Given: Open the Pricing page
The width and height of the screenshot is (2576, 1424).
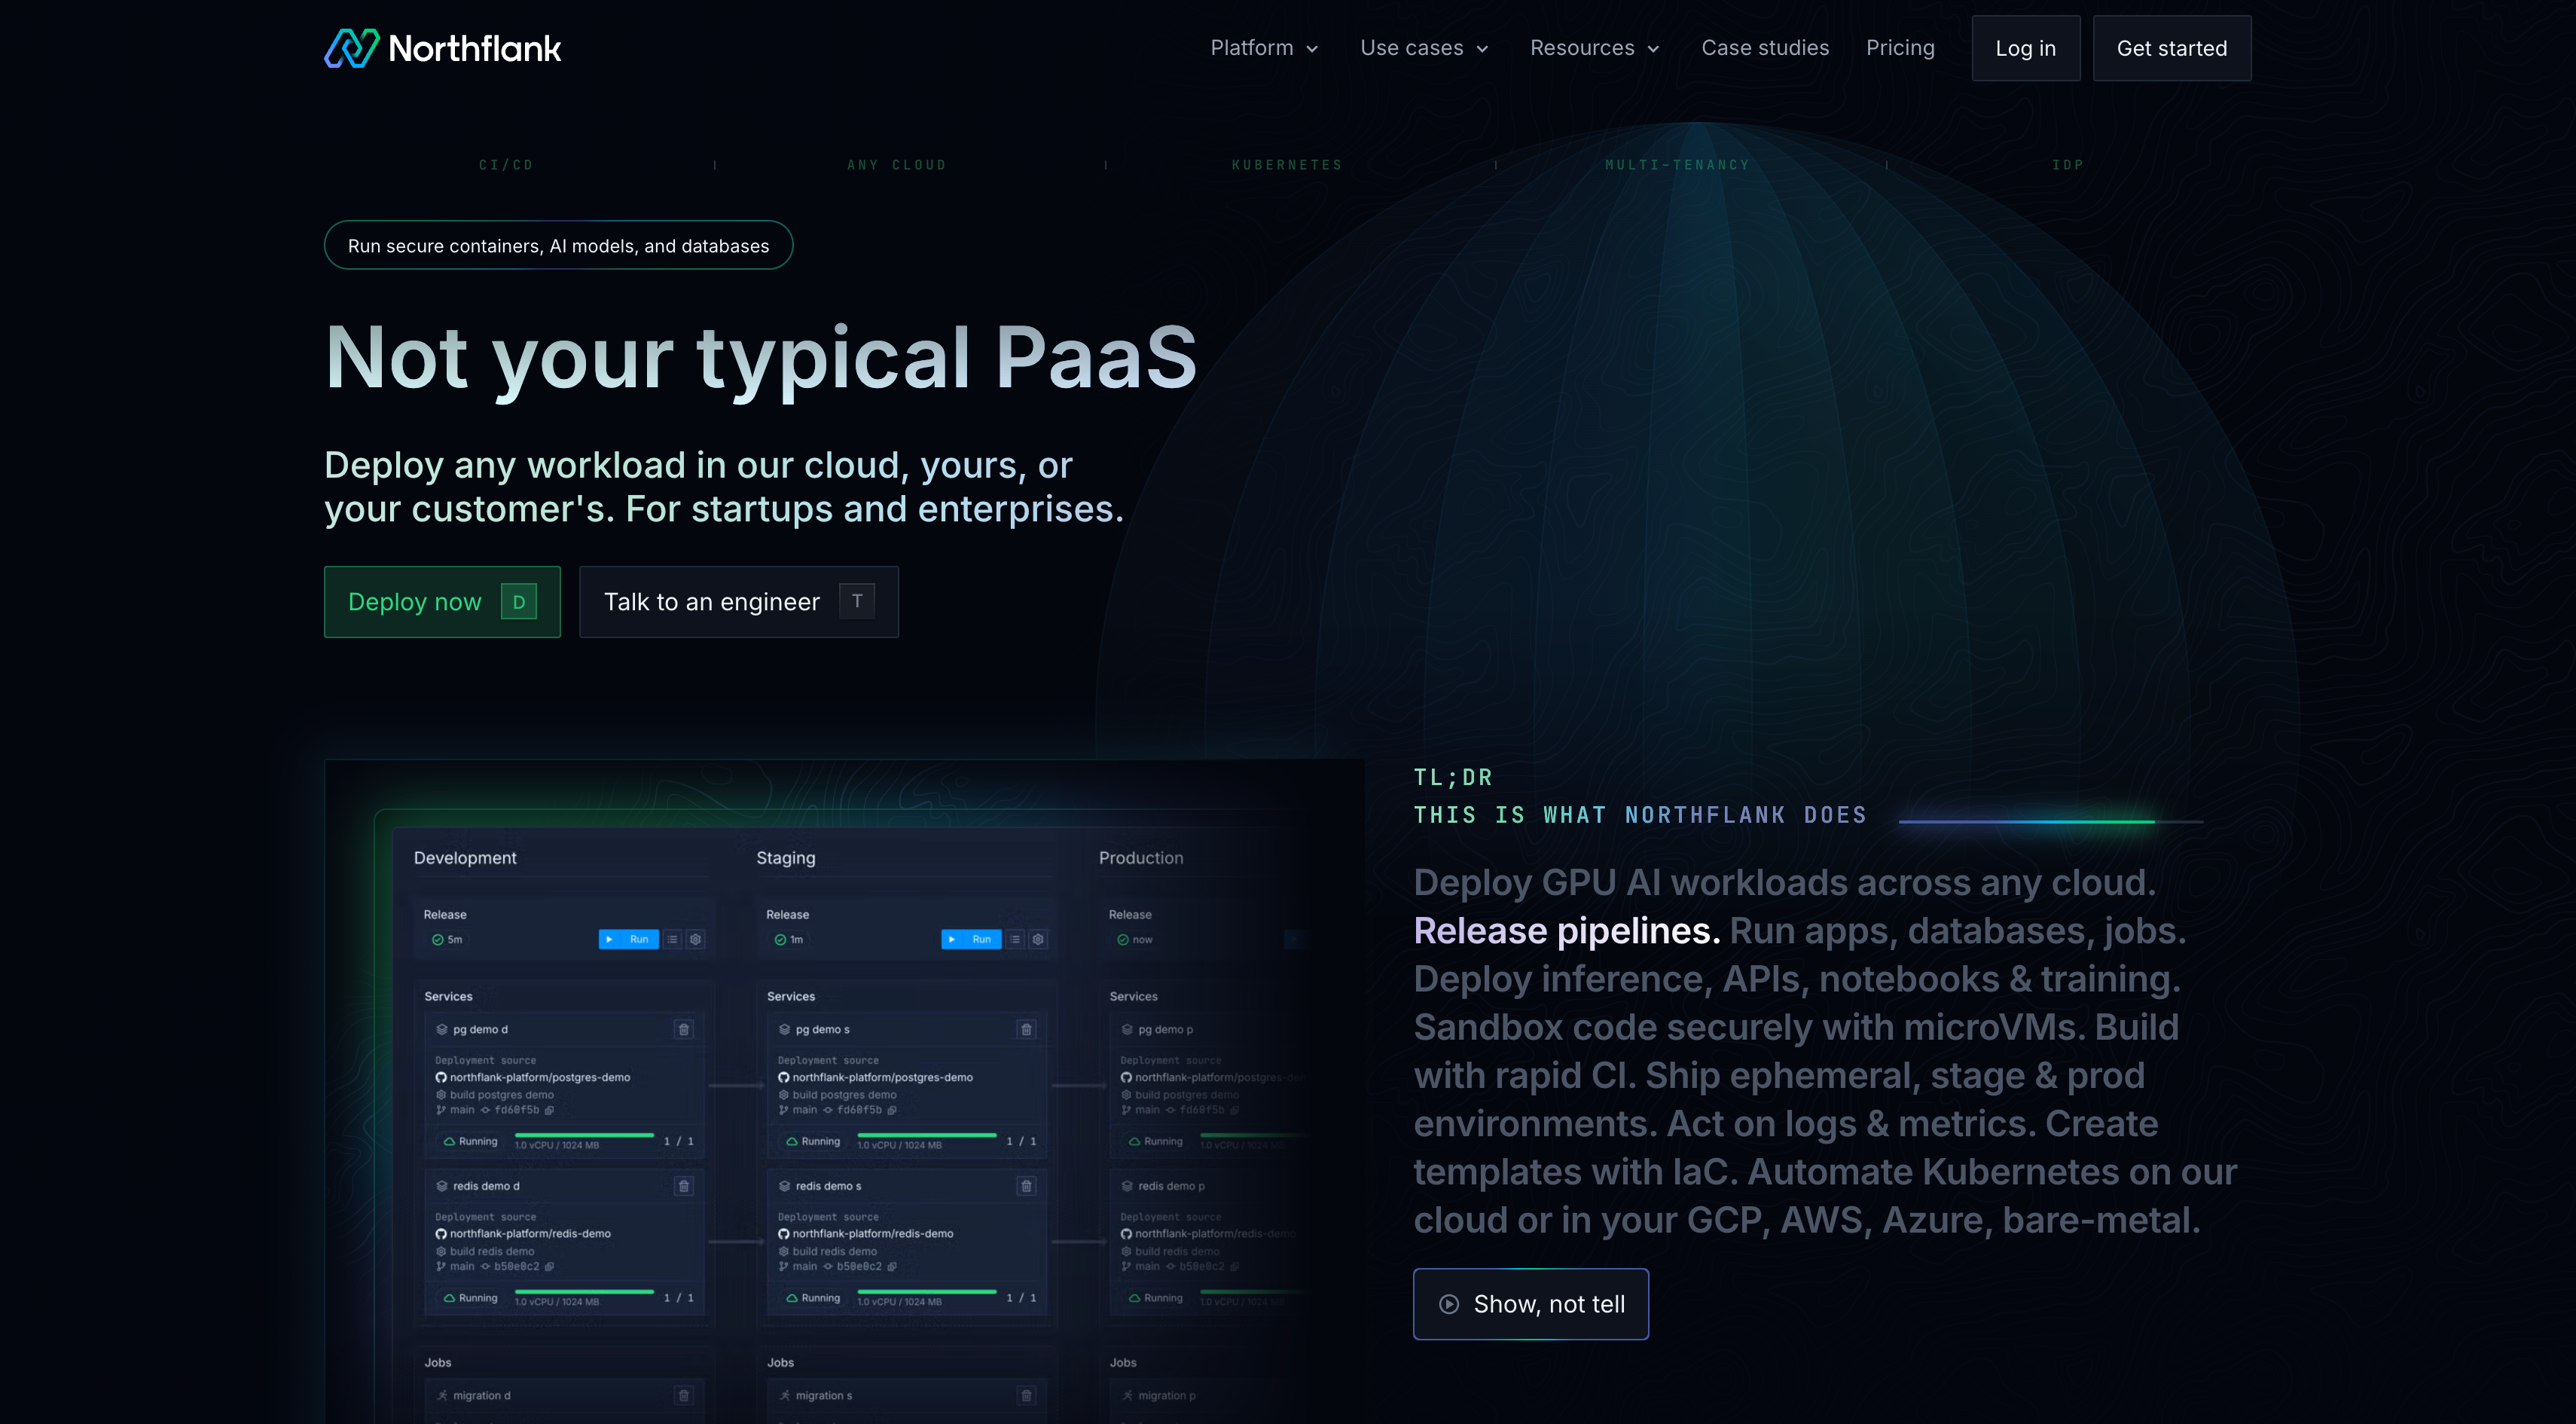Looking at the screenshot, I should point(1900,48).
